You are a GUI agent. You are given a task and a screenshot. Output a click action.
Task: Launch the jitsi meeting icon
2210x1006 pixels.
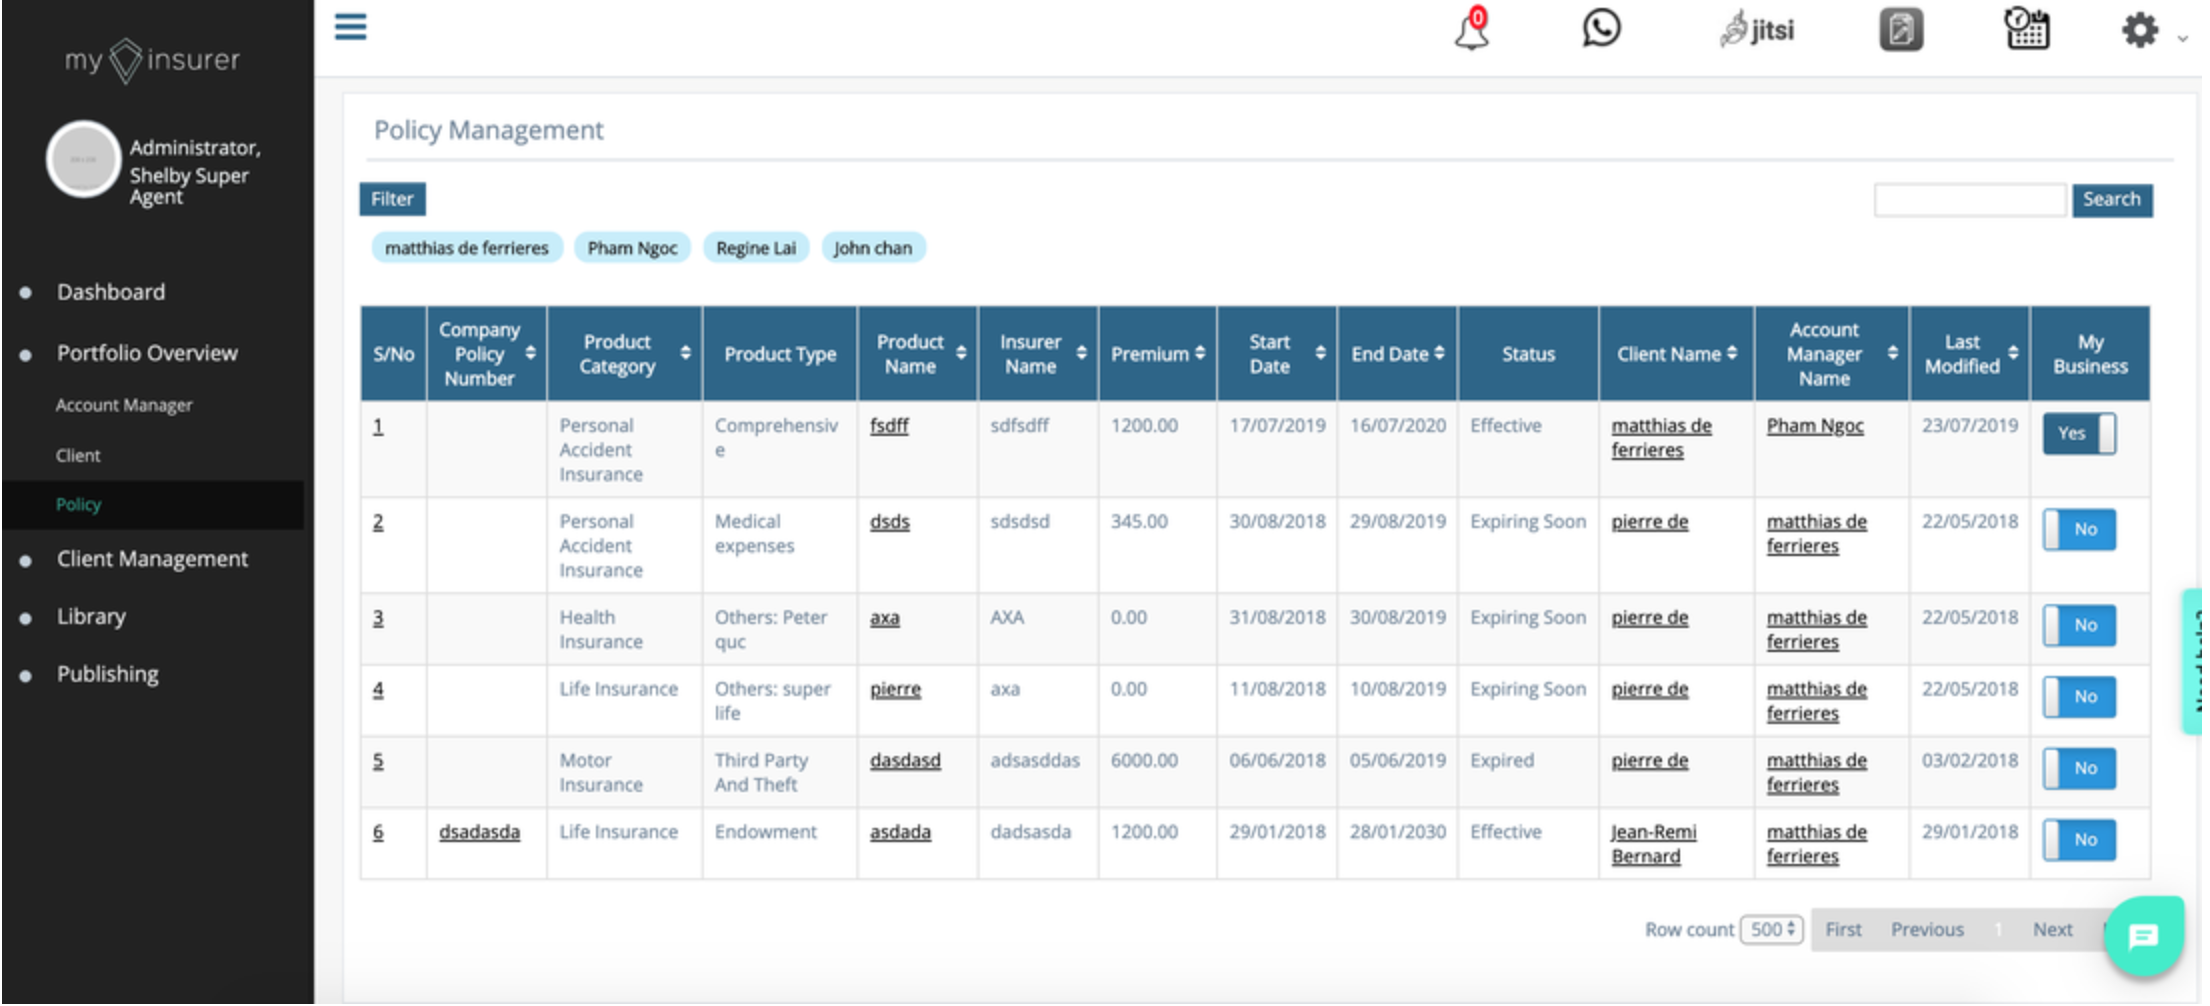[x=1757, y=30]
